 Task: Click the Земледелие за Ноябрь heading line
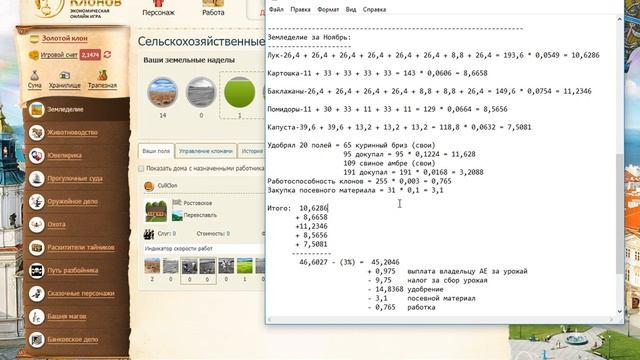point(309,37)
